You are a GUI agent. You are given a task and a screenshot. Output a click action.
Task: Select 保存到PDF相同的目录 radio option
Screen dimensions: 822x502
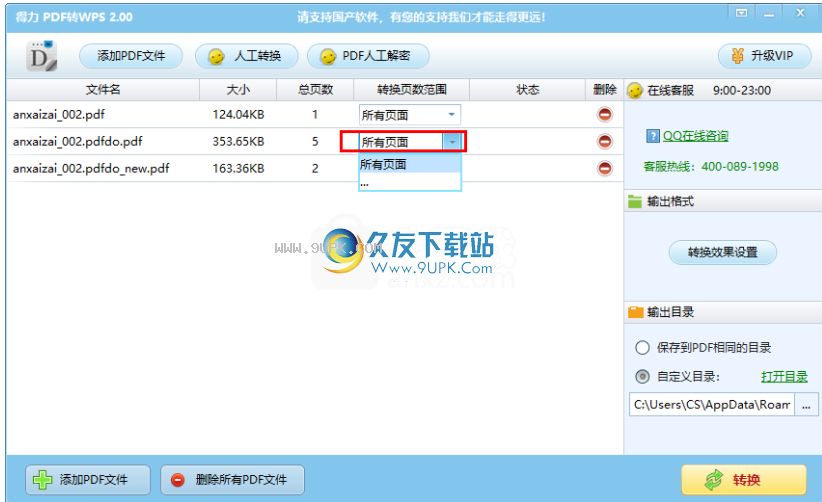pos(642,347)
